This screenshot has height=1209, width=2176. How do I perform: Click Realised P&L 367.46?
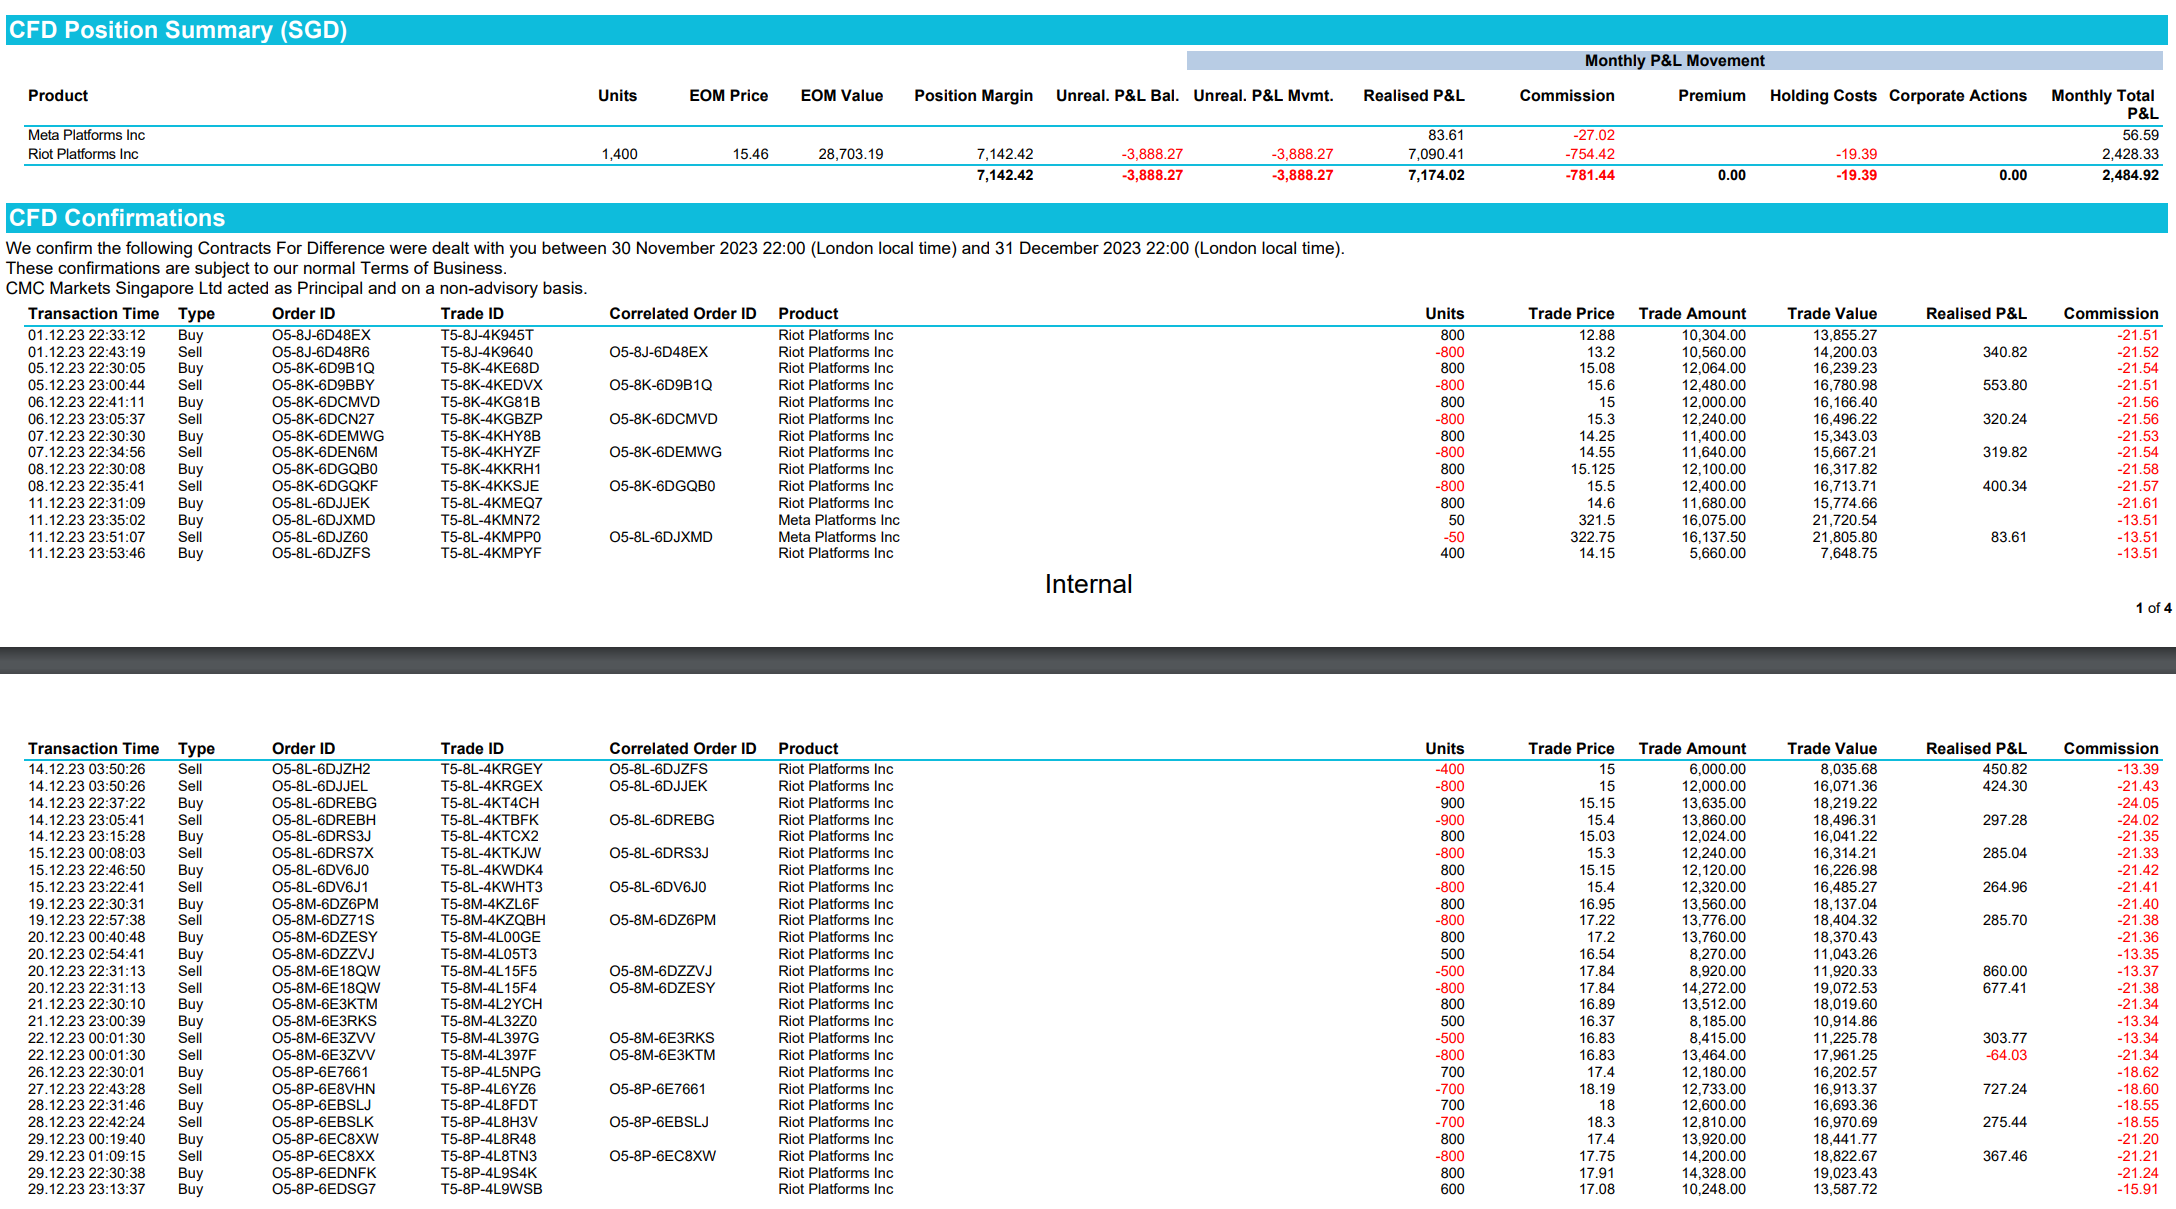2005,1156
